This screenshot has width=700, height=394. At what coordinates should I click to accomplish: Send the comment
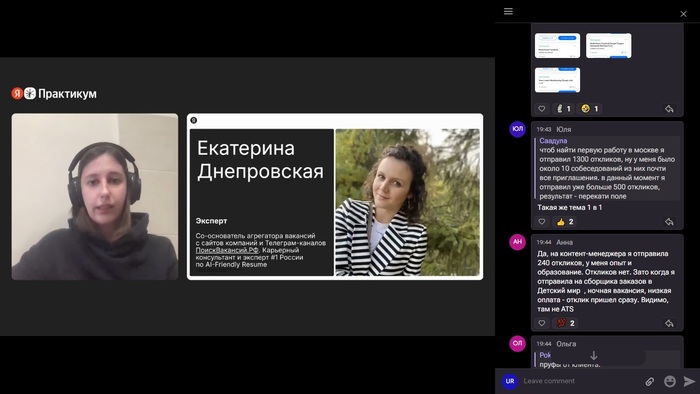689,381
